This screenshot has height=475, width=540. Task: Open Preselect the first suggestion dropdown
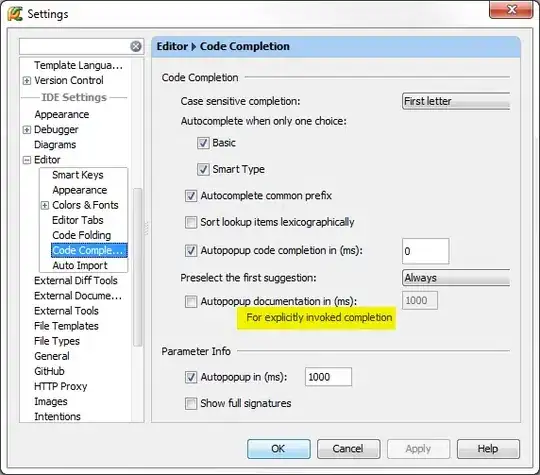[x=456, y=278]
